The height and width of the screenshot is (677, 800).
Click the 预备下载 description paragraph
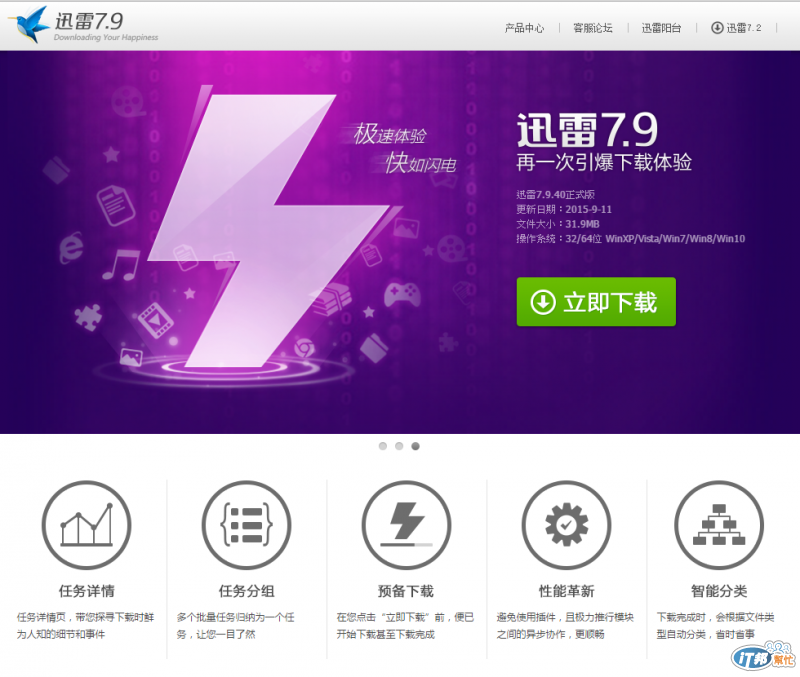point(405,625)
